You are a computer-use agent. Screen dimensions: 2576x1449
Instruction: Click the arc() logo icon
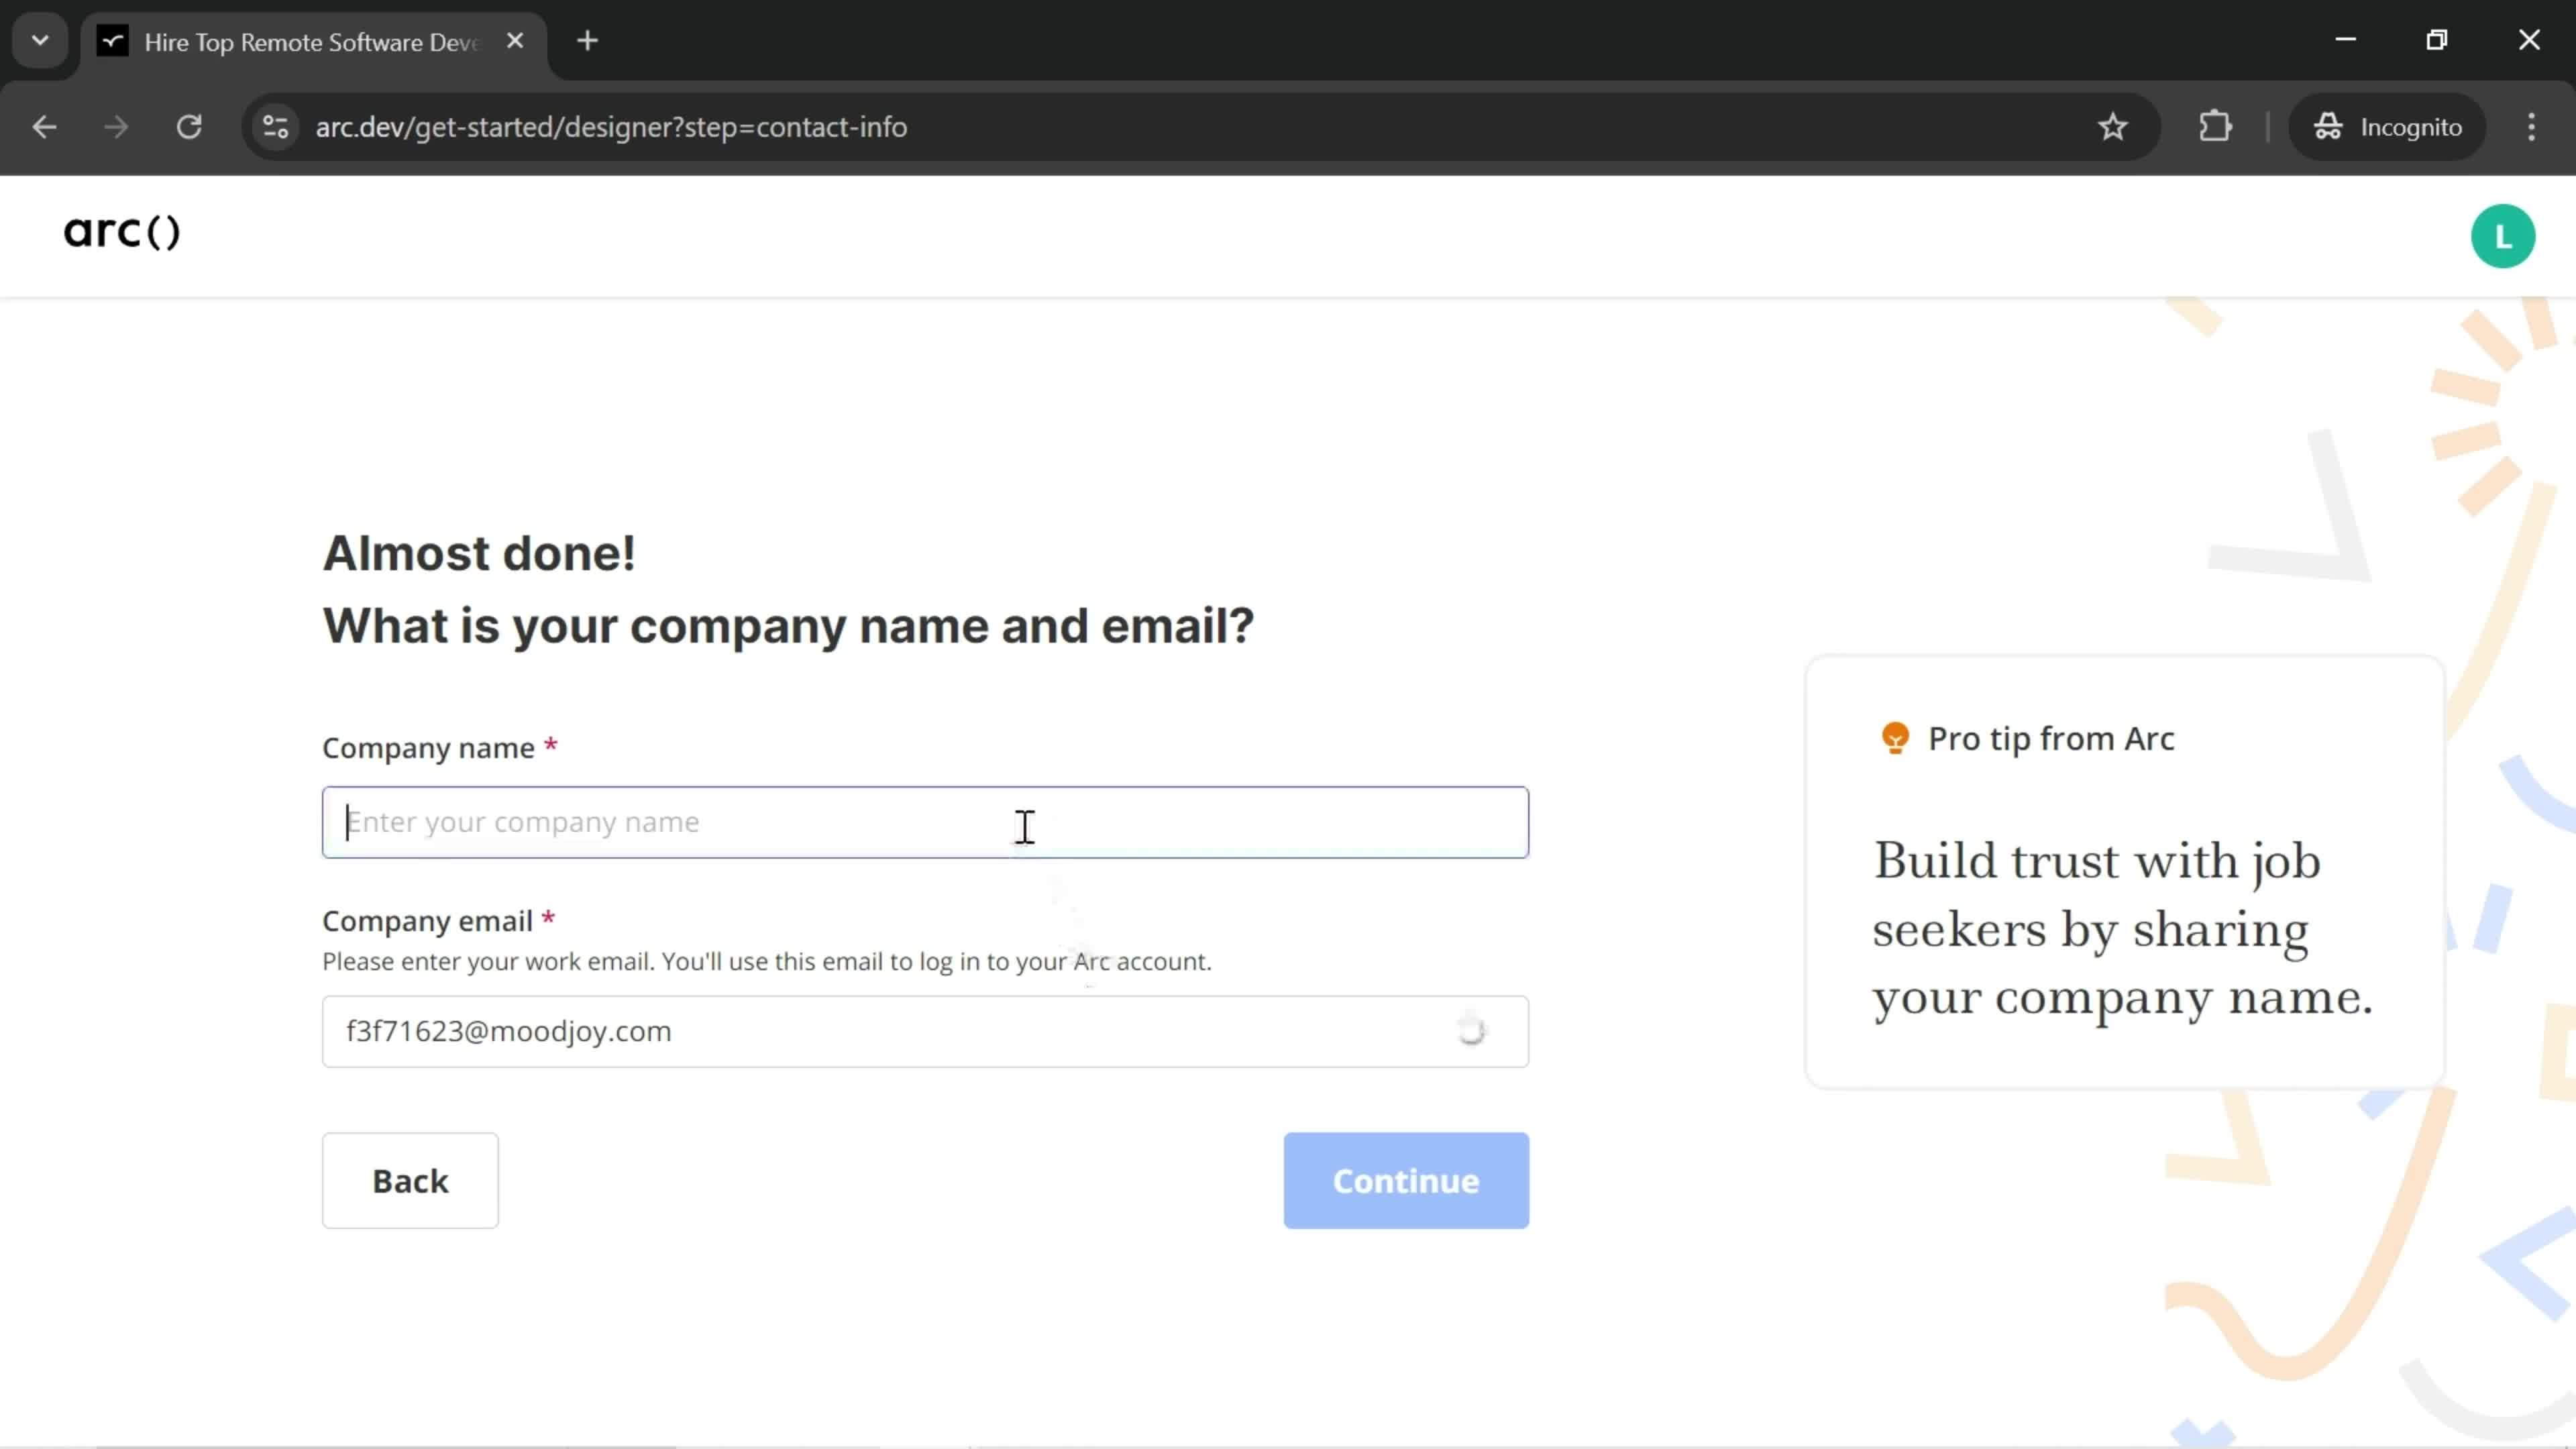coord(120,231)
